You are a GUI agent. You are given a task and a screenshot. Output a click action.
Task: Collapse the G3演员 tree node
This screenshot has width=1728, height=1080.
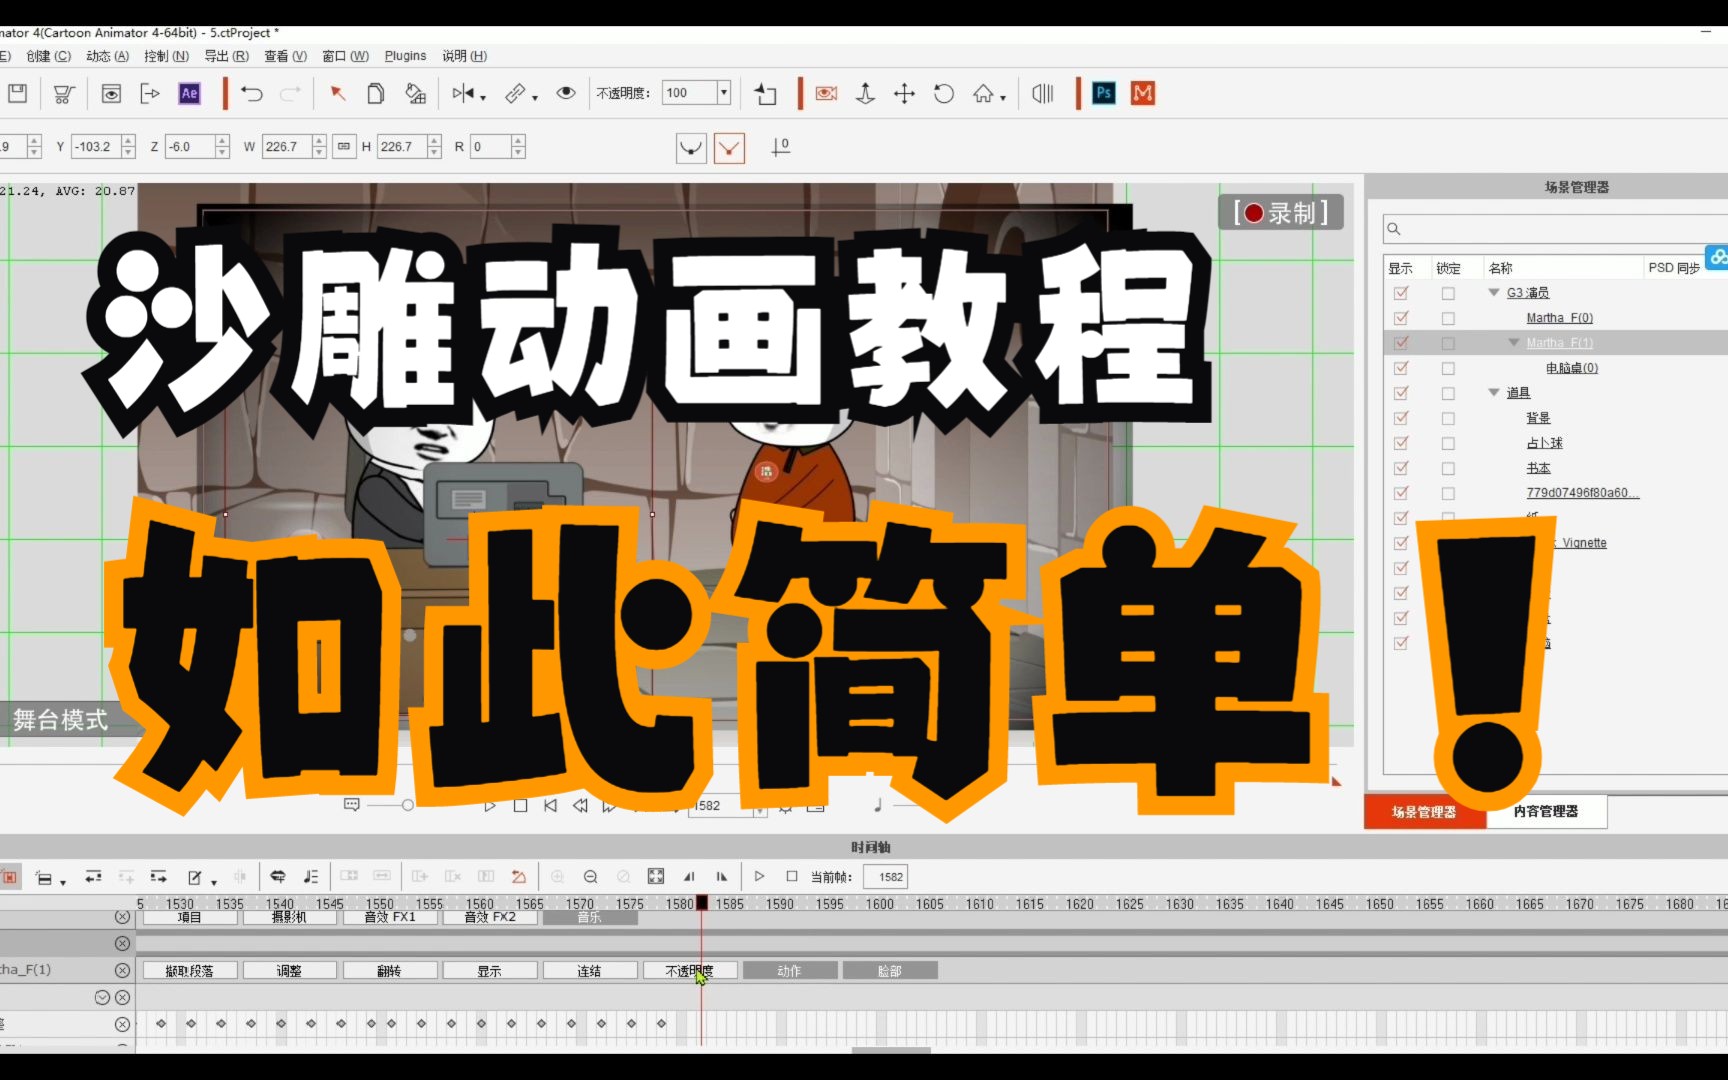[x=1493, y=292]
